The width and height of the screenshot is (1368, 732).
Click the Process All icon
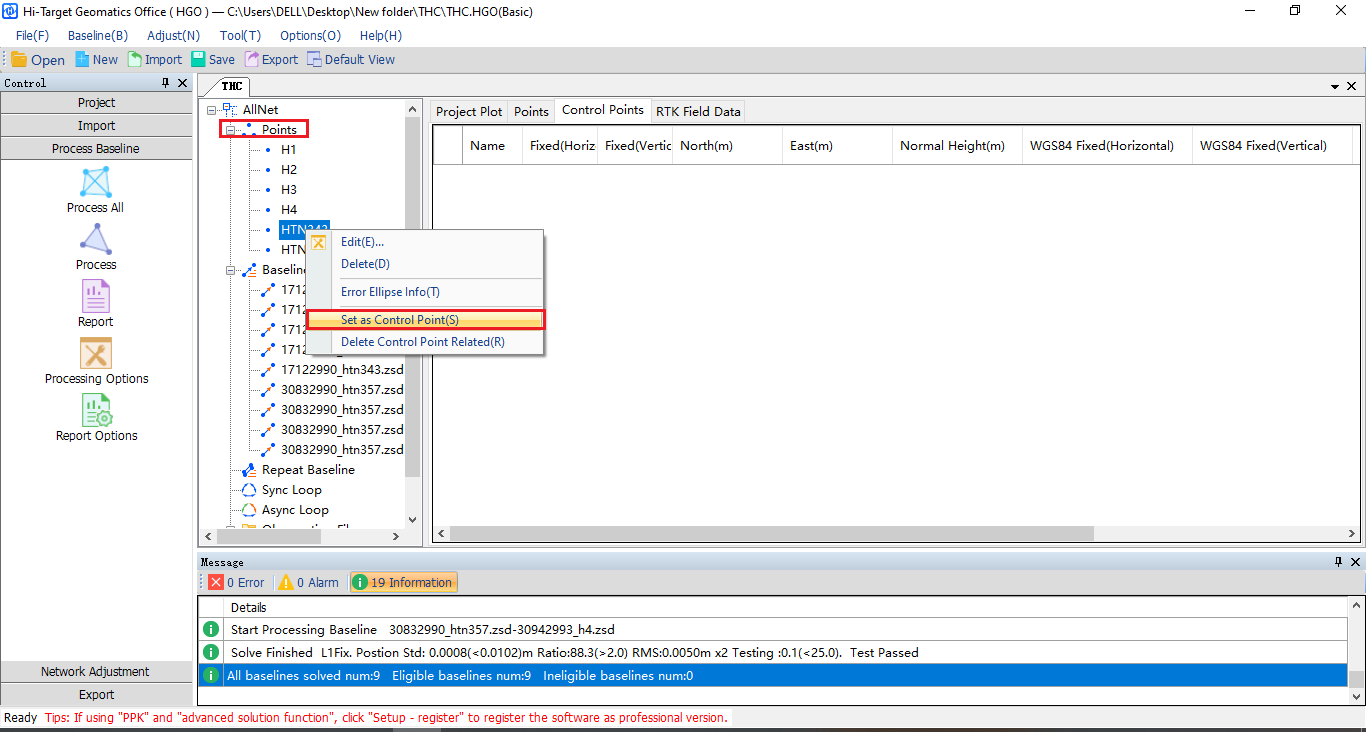96,183
